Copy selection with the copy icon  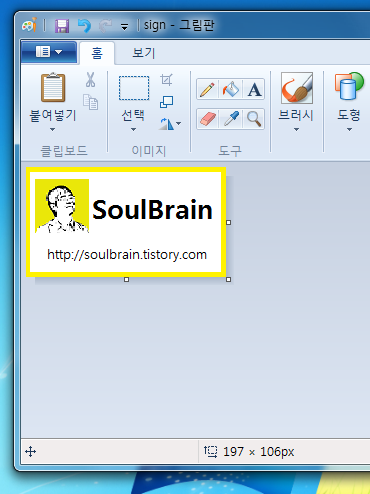click(x=90, y=102)
